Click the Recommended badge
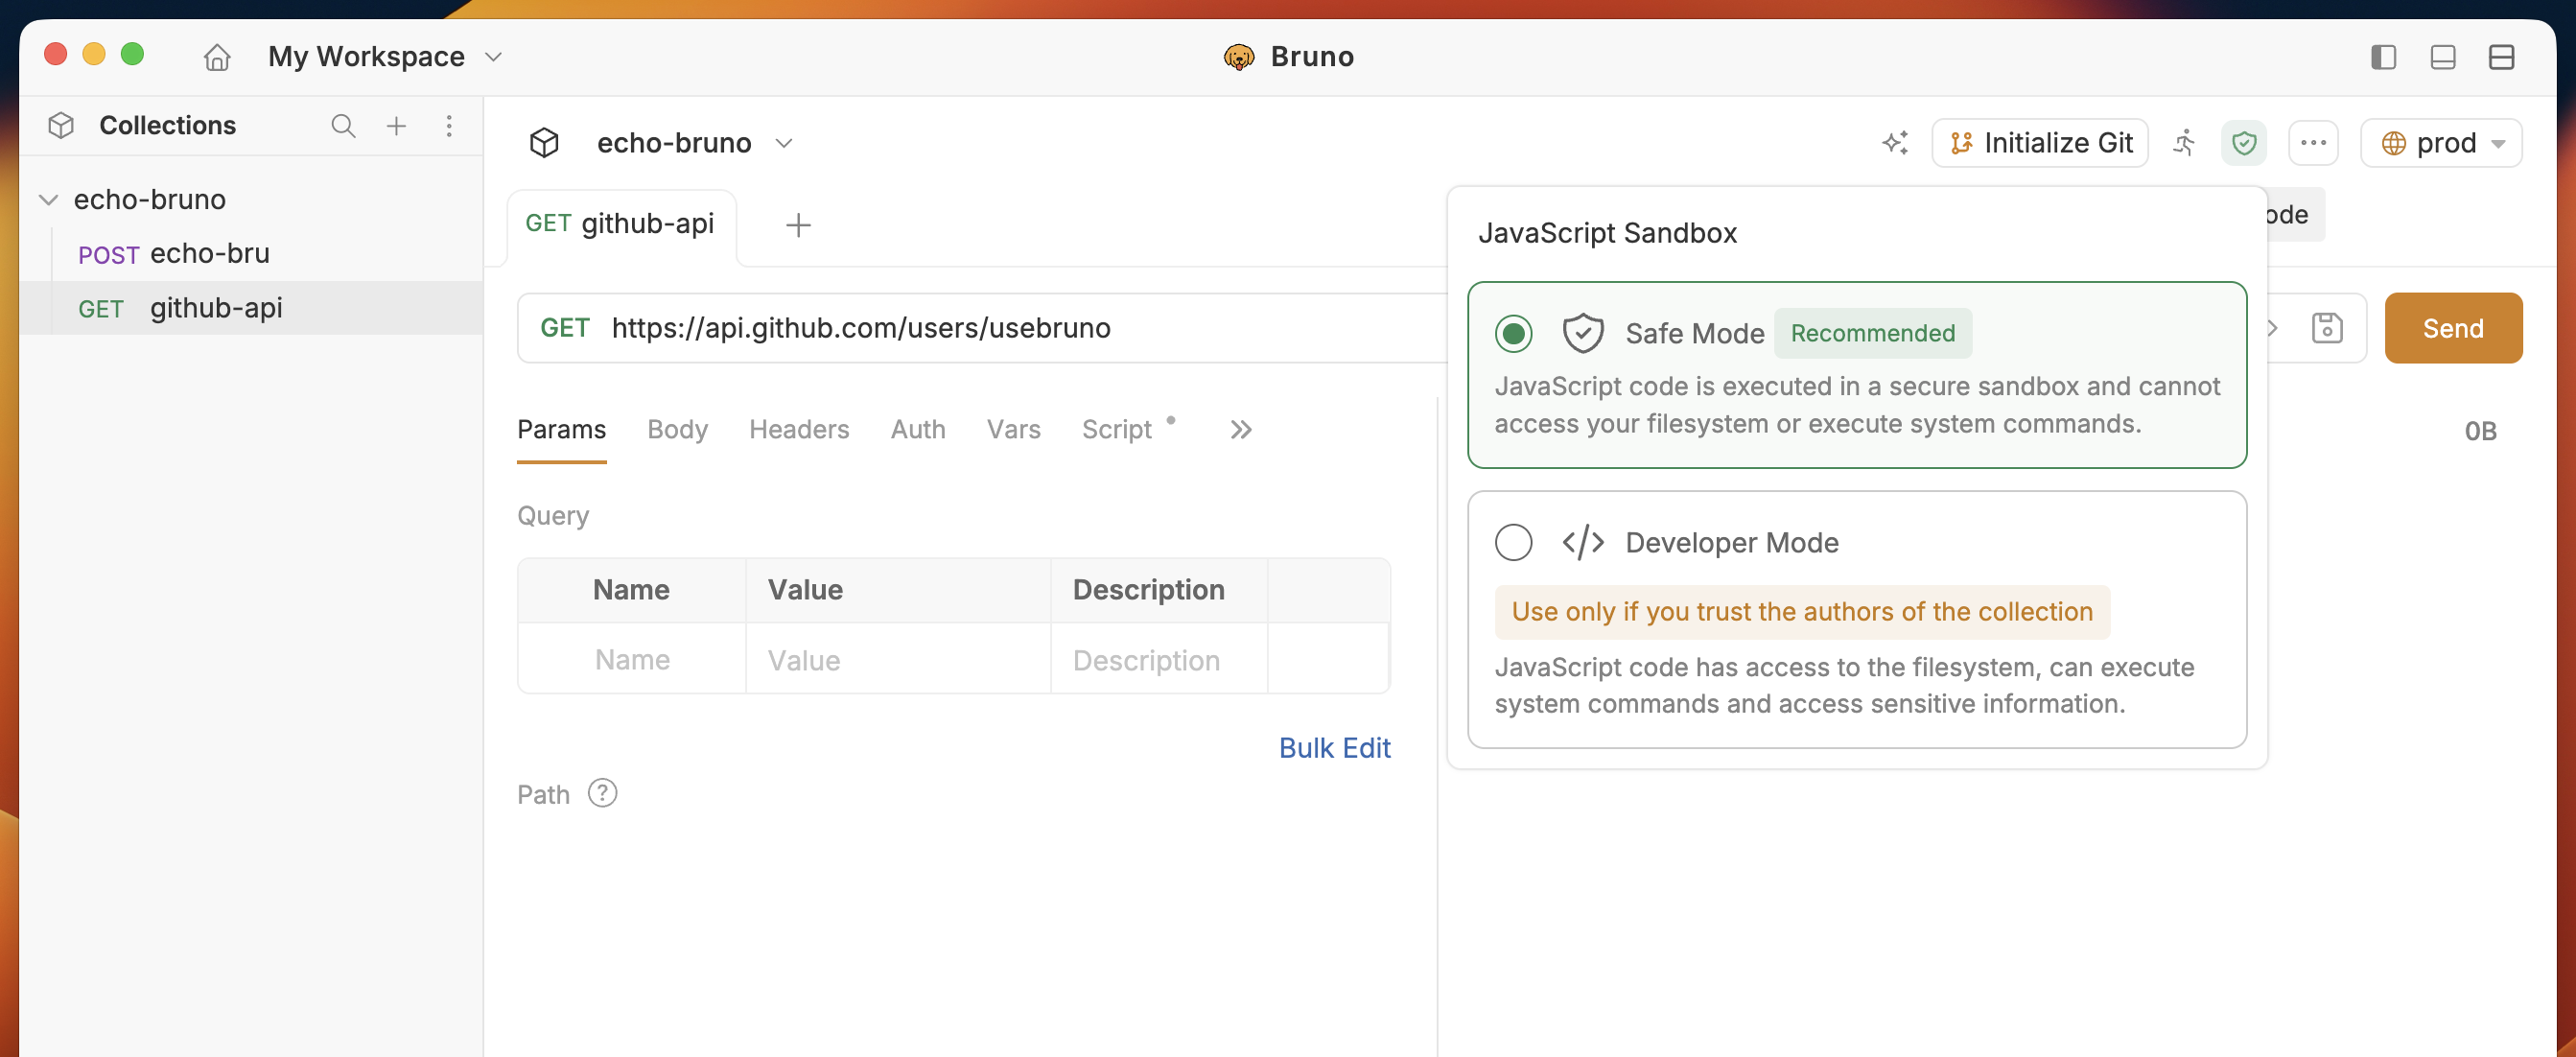This screenshot has width=2576, height=1057. click(x=1872, y=333)
